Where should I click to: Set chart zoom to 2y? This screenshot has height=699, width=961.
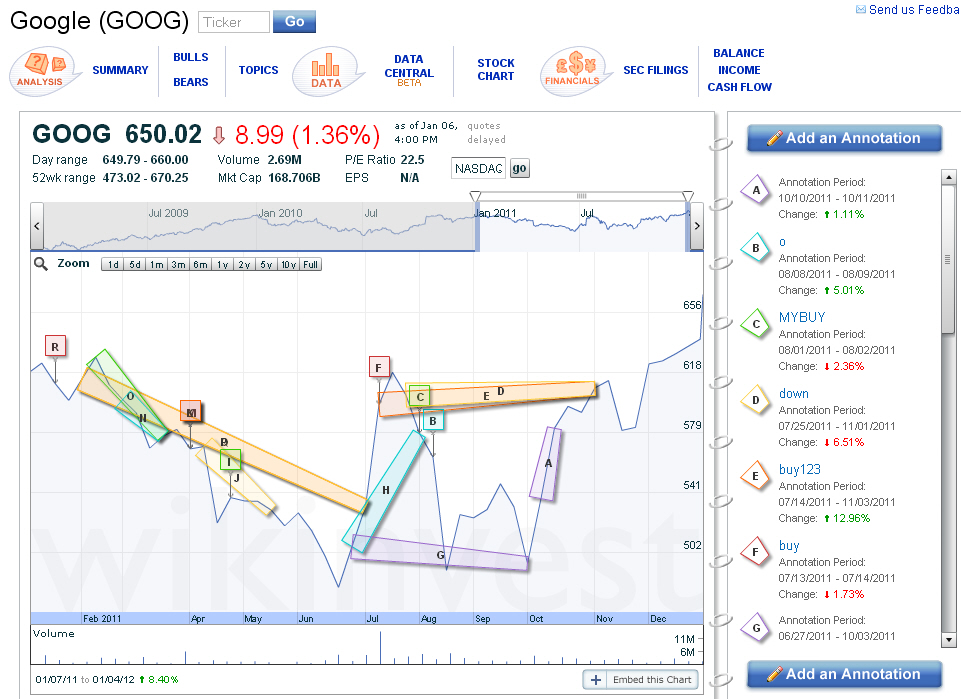click(244, 265)
